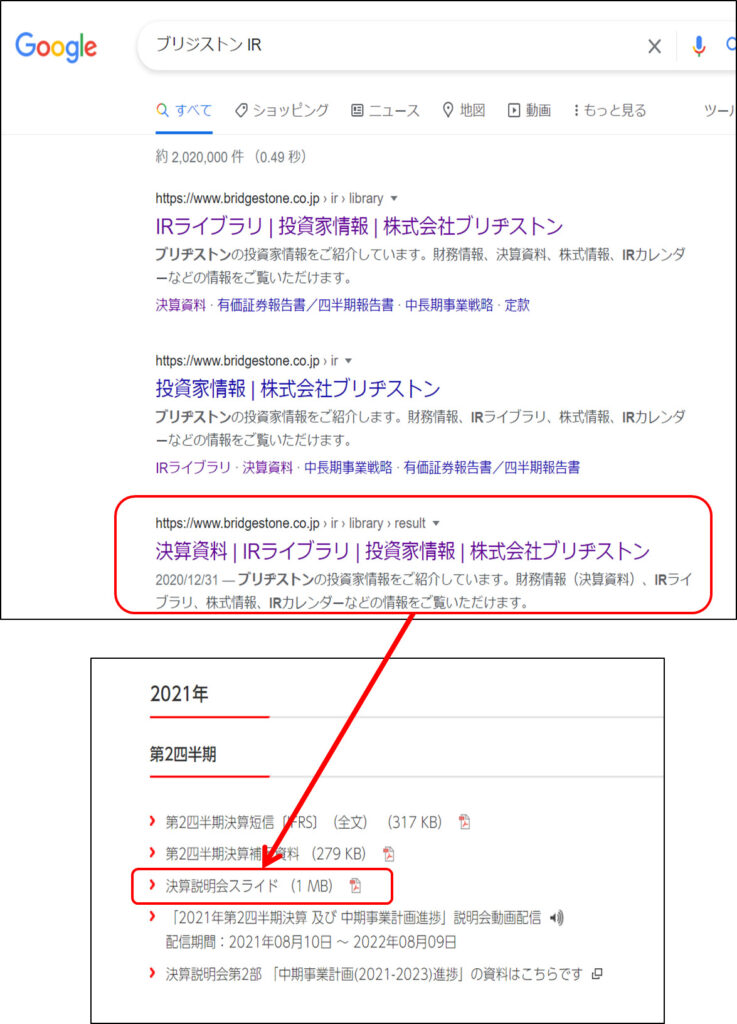Open dropdown arrow beside library › result URL
This screenshot has height=1024, width=737.
coord(435,523)
